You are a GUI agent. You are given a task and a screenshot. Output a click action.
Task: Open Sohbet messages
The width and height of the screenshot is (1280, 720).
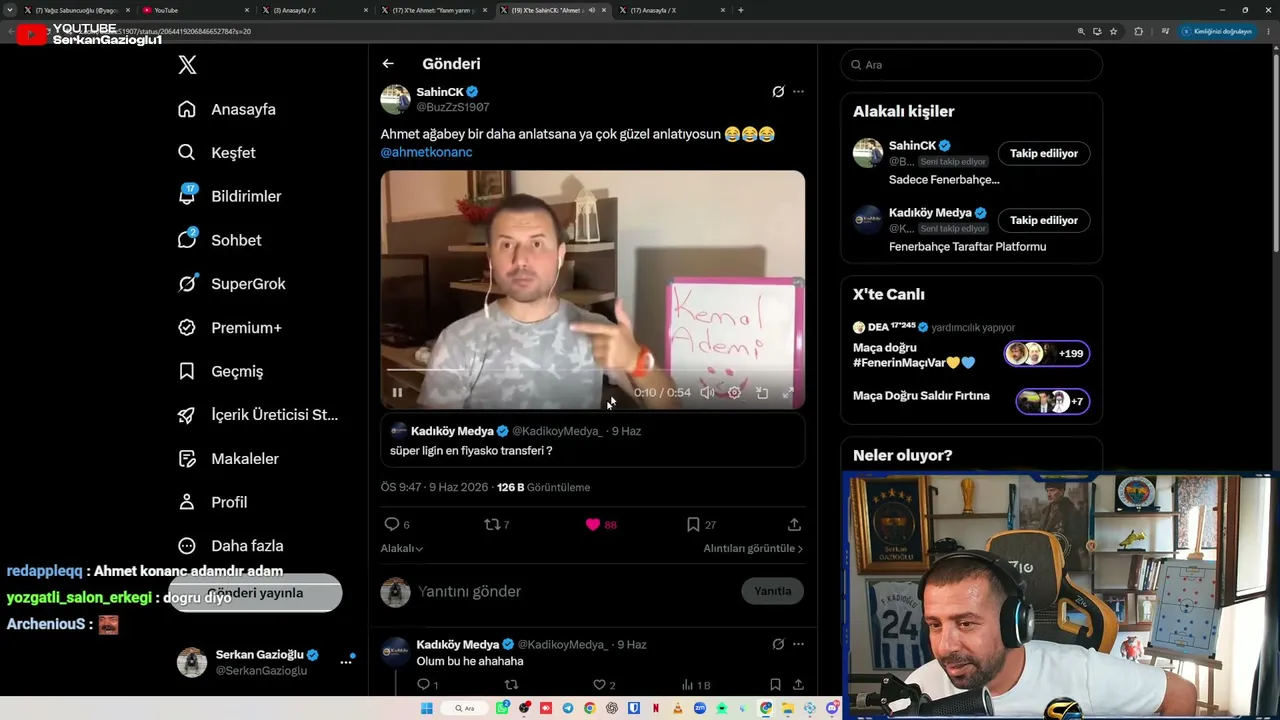[x=219, y=240]
